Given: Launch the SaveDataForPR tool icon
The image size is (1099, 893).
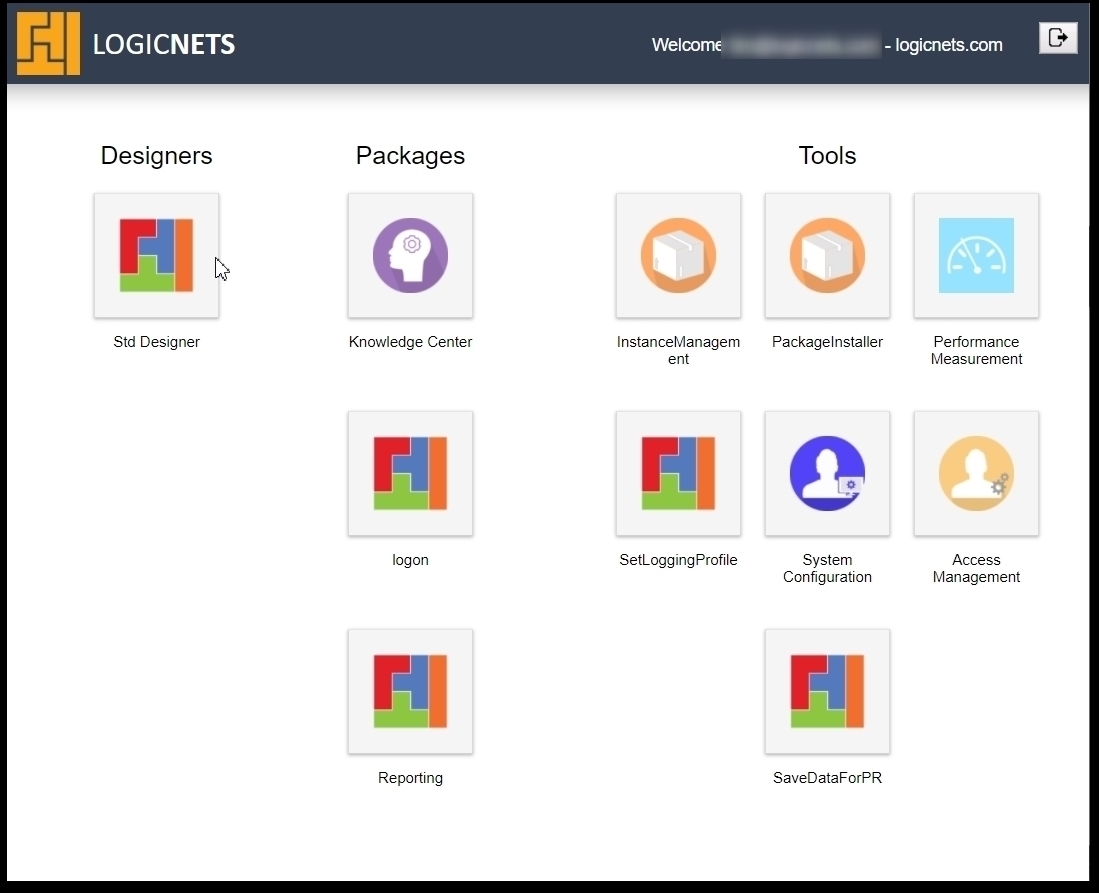Looking at the screenshot, I should (827, 691).
